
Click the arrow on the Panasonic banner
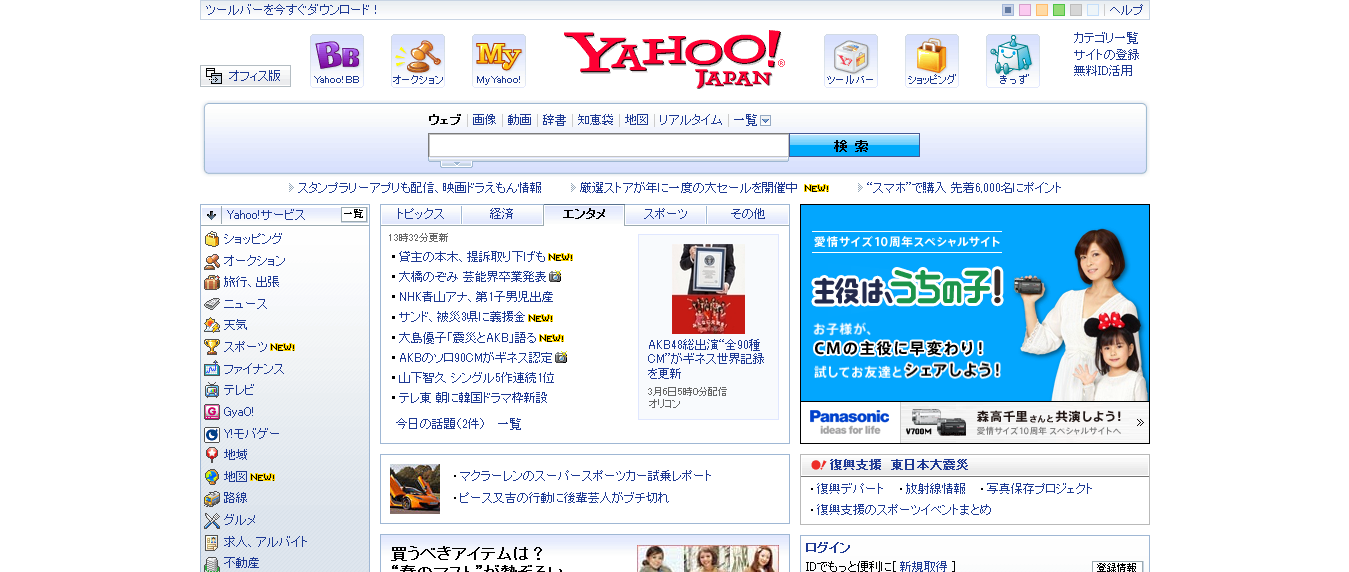(1140, 423)
